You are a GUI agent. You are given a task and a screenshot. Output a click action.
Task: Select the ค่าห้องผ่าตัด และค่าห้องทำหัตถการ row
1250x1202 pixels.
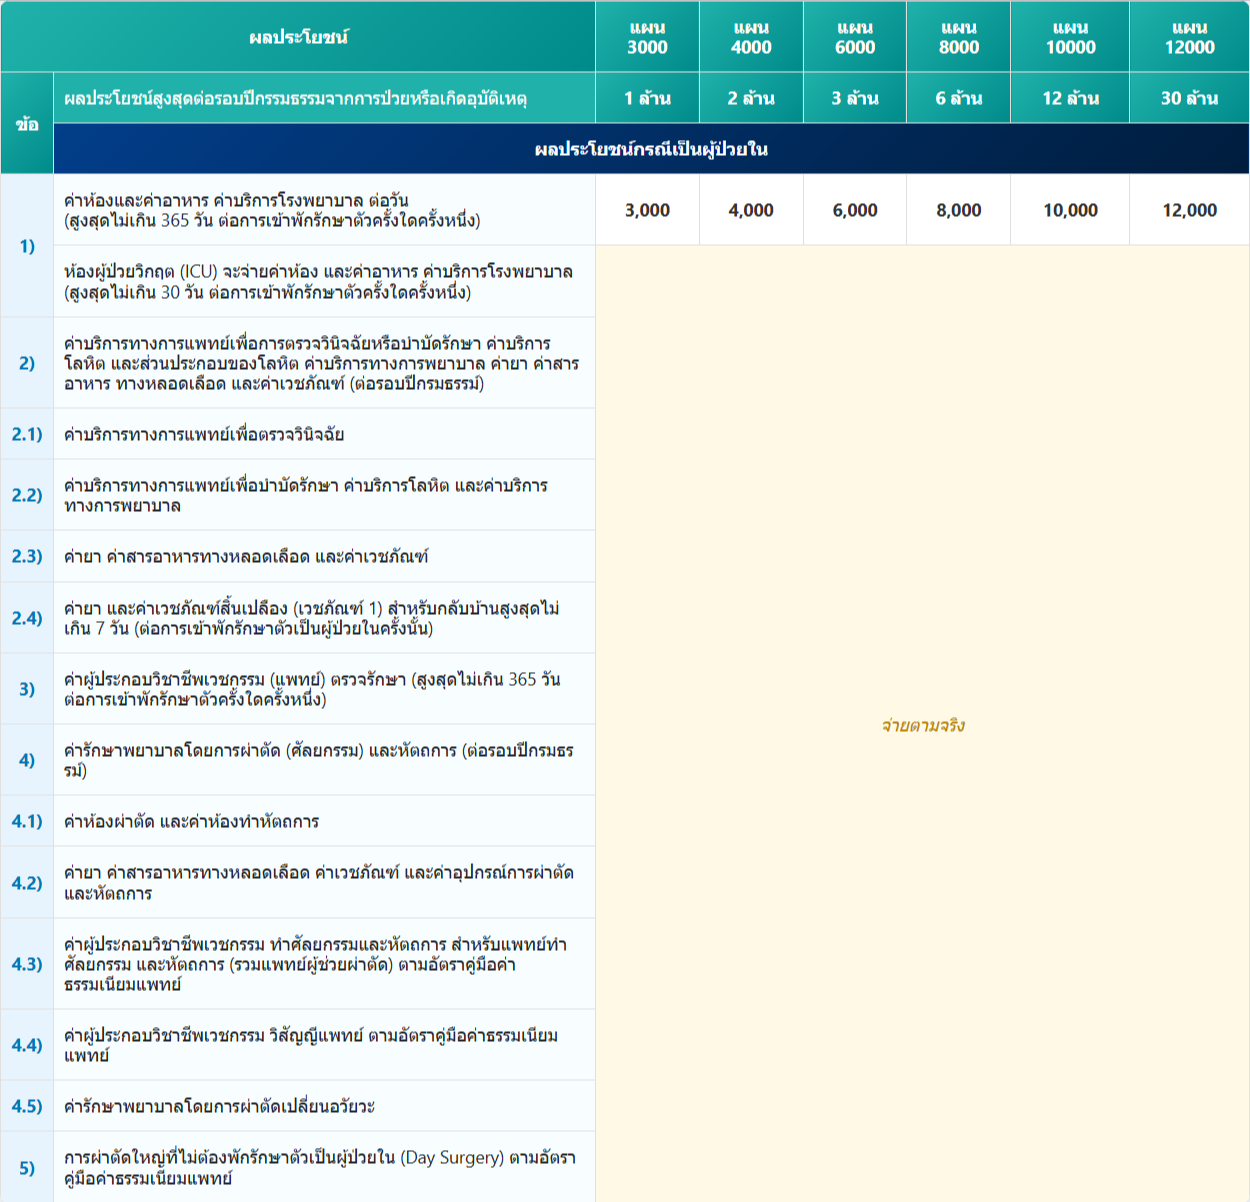192,821
